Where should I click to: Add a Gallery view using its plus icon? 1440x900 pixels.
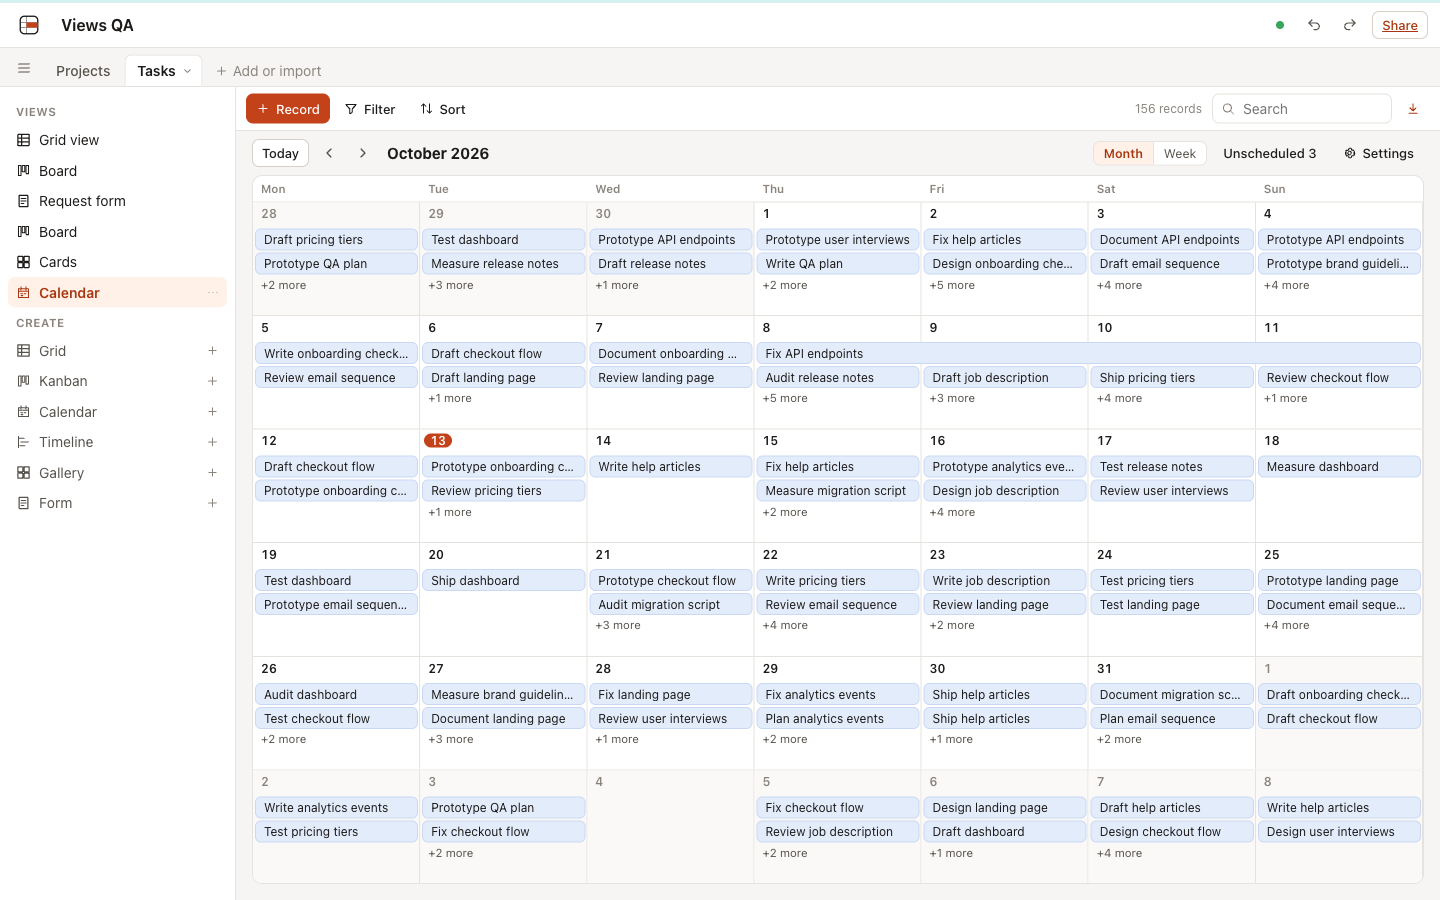pyautogui.click(x=212, y=473)
